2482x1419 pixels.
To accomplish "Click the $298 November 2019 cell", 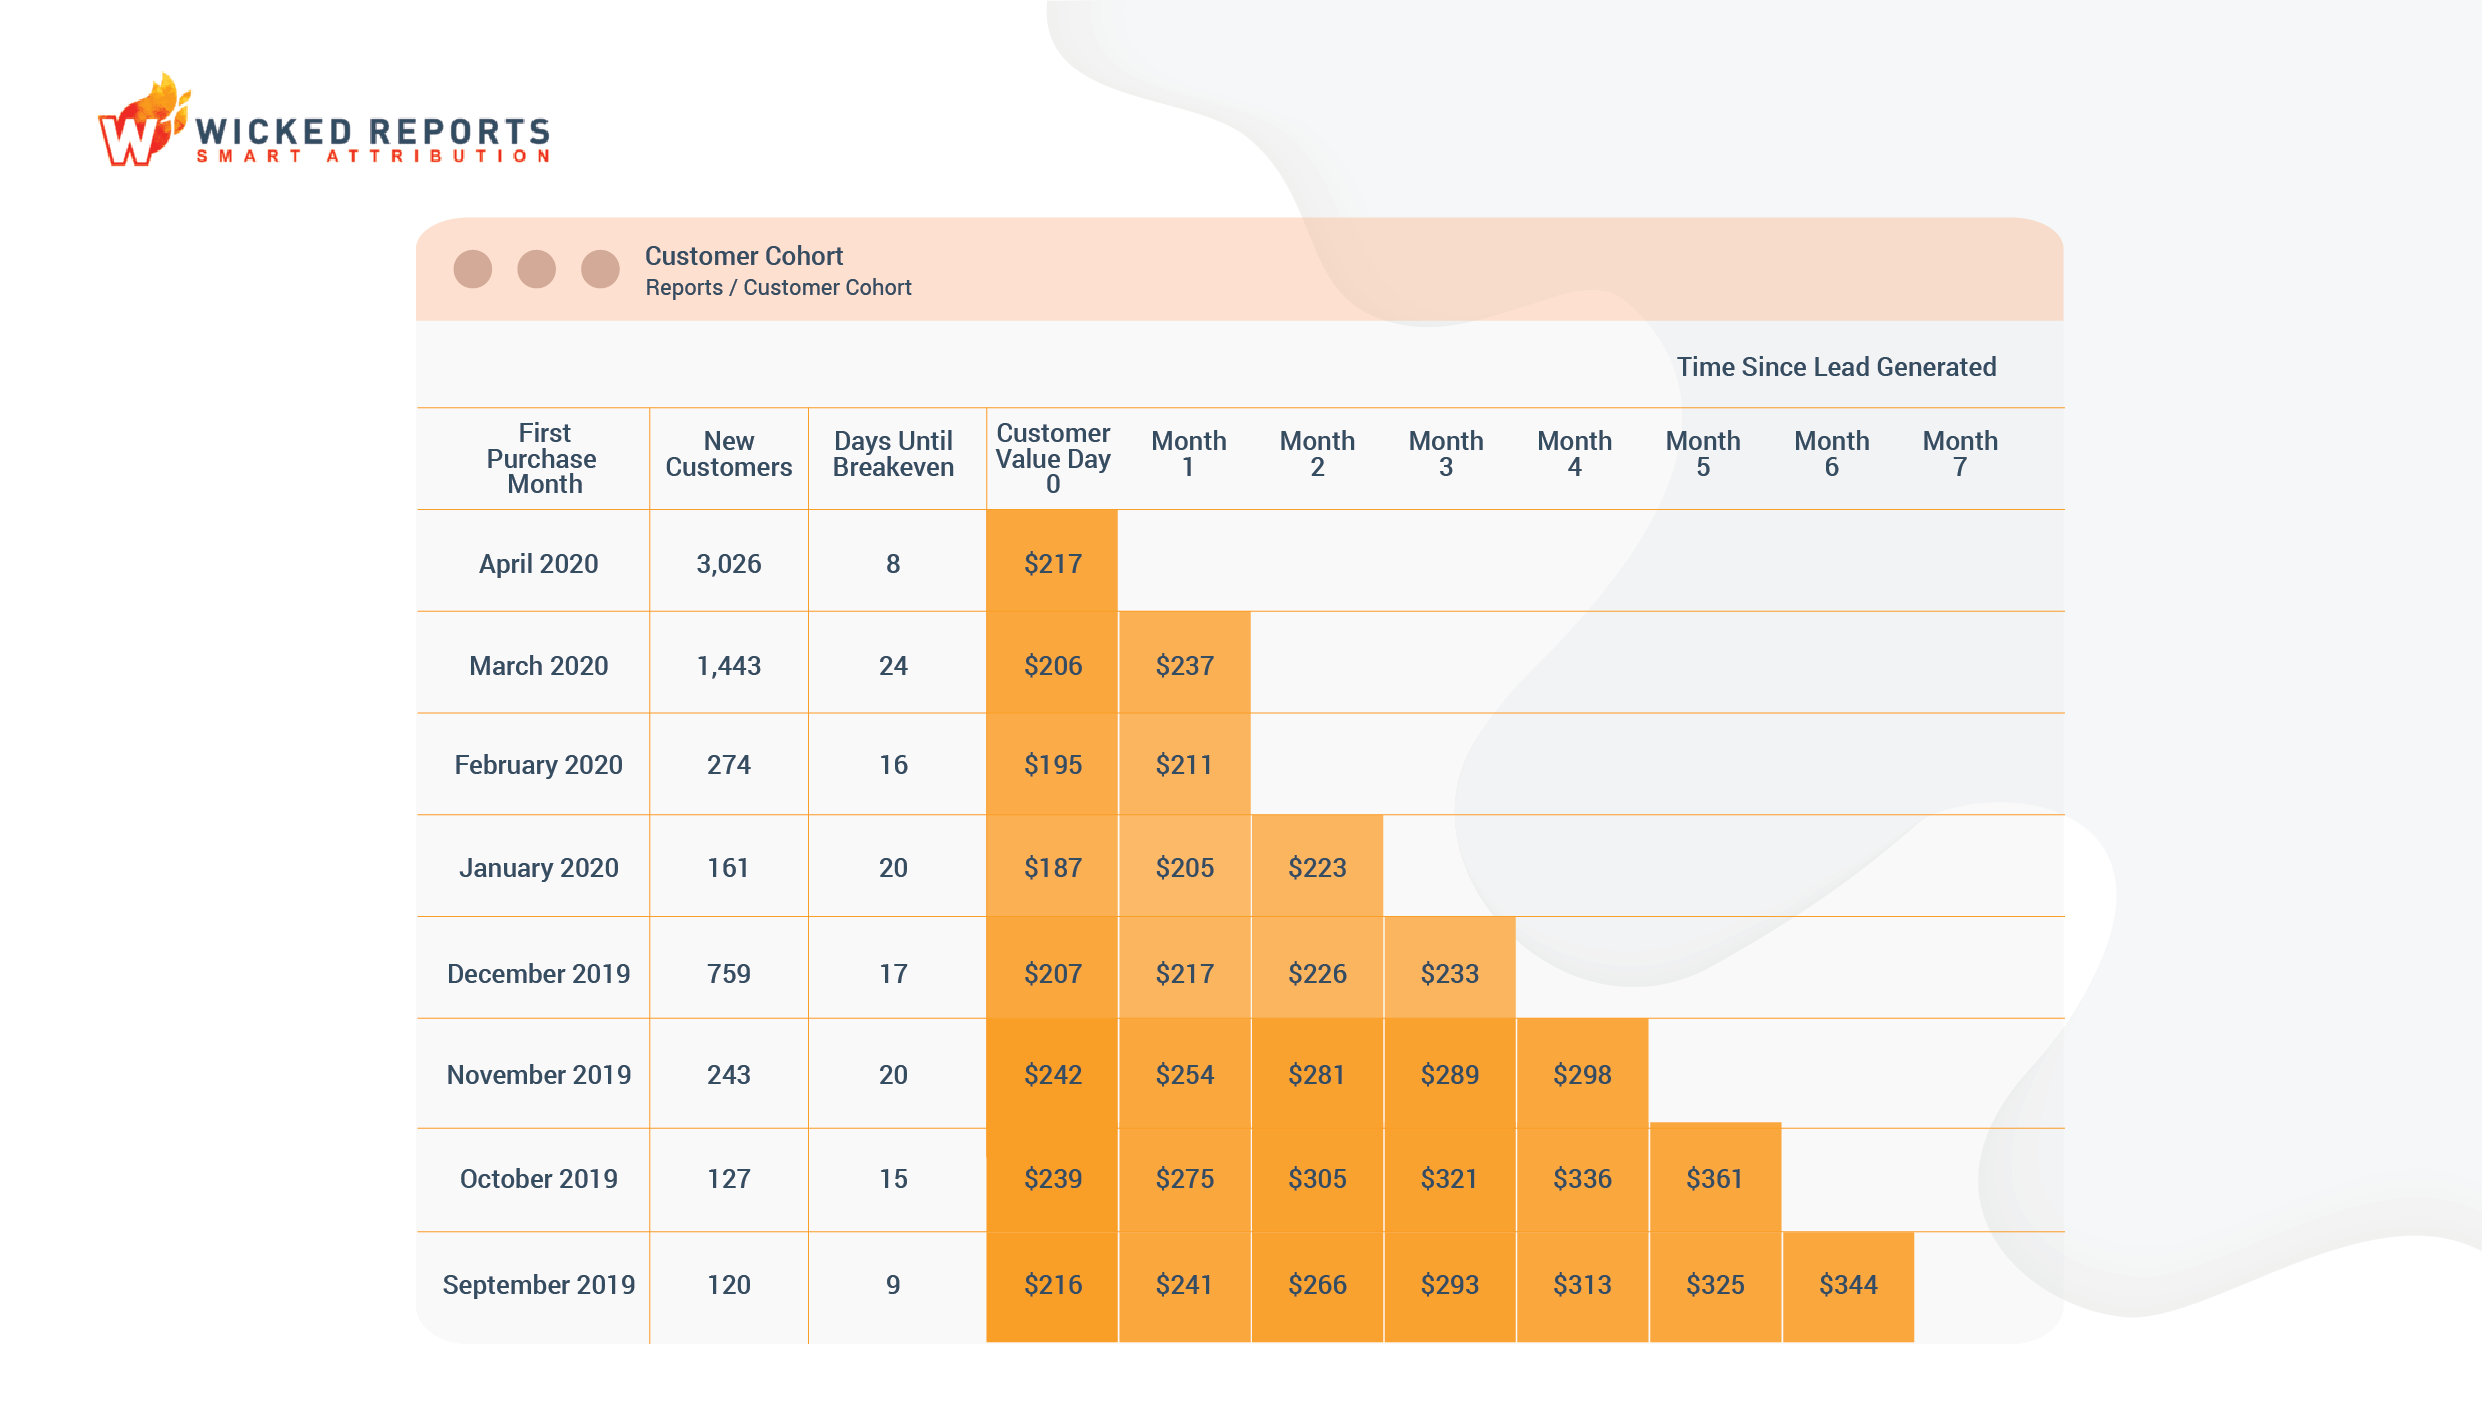I will [x=1581, y=1075].
